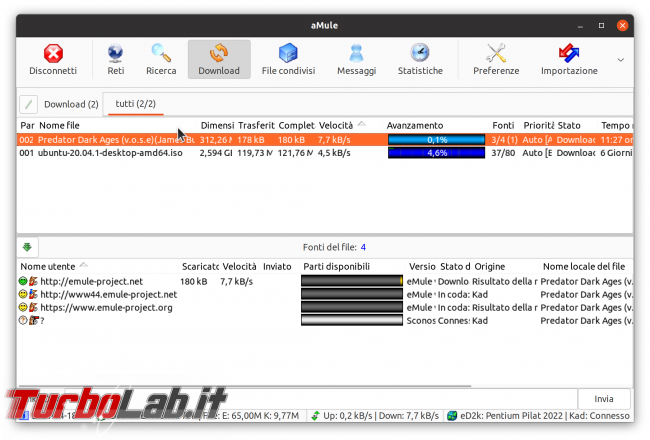650x440 pixels.
Task: Click the "Fonti del file: 4" label
Action: (334, 247)
